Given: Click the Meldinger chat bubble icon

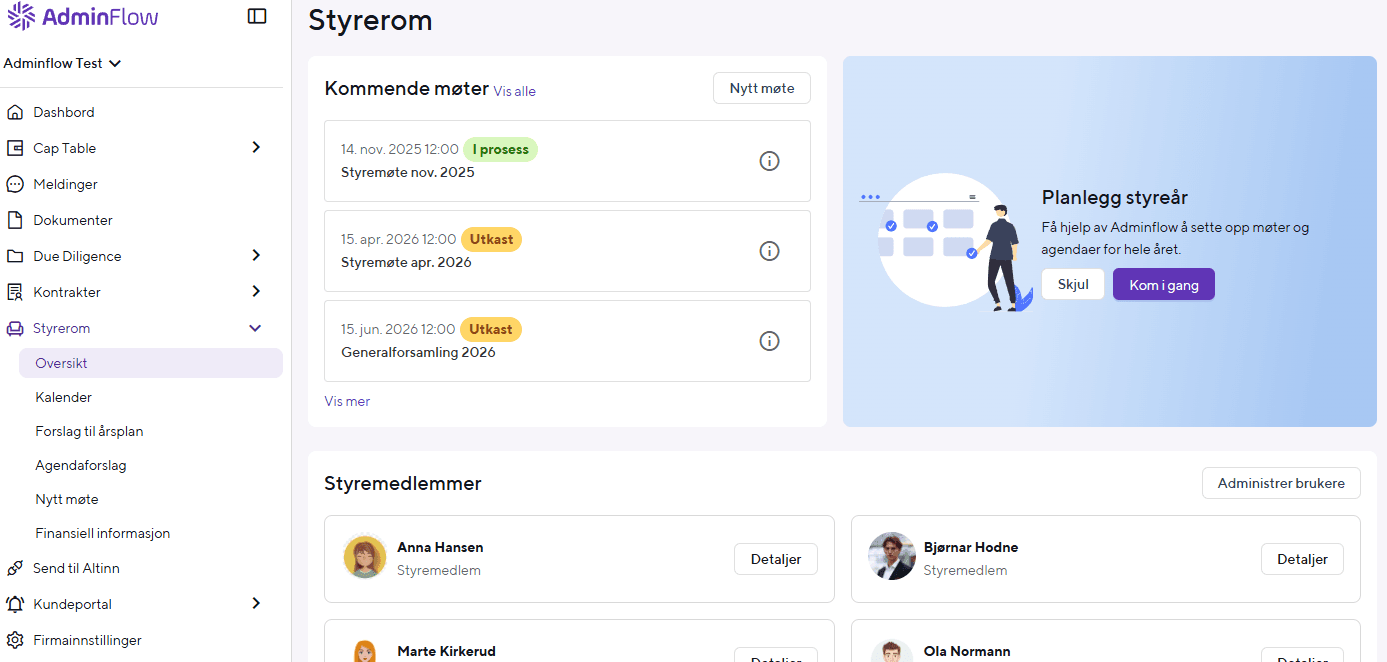Looking at the screenshot, I should pyautogui.click(x=15, y=184).
